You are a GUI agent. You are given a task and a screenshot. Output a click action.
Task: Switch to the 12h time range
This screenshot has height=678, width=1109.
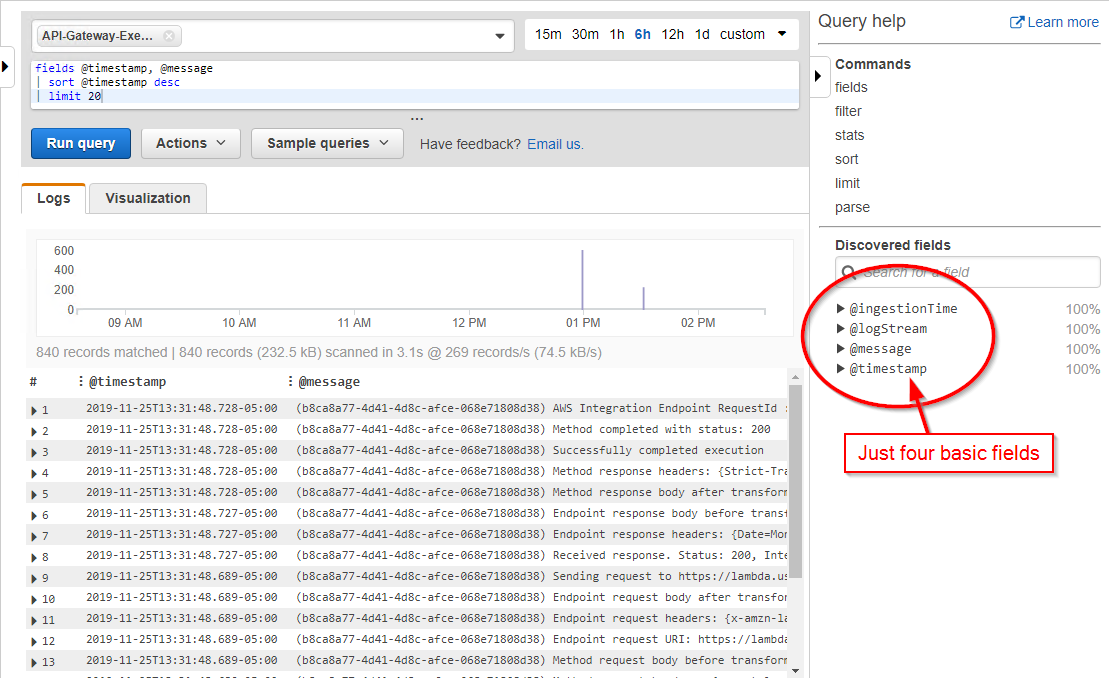(672, 33)
